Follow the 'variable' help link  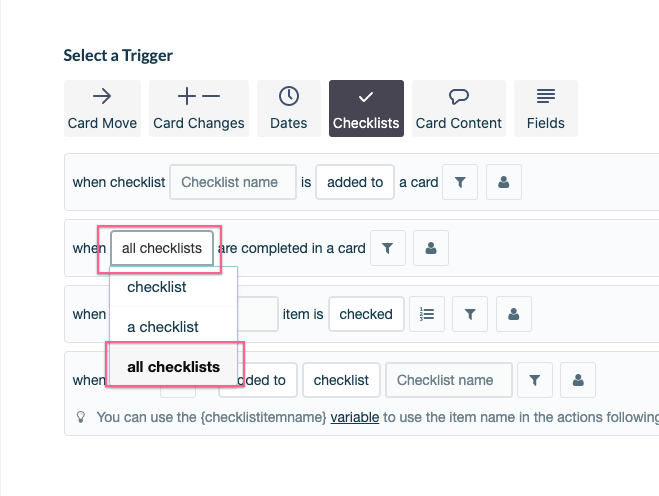pos(355,417)
